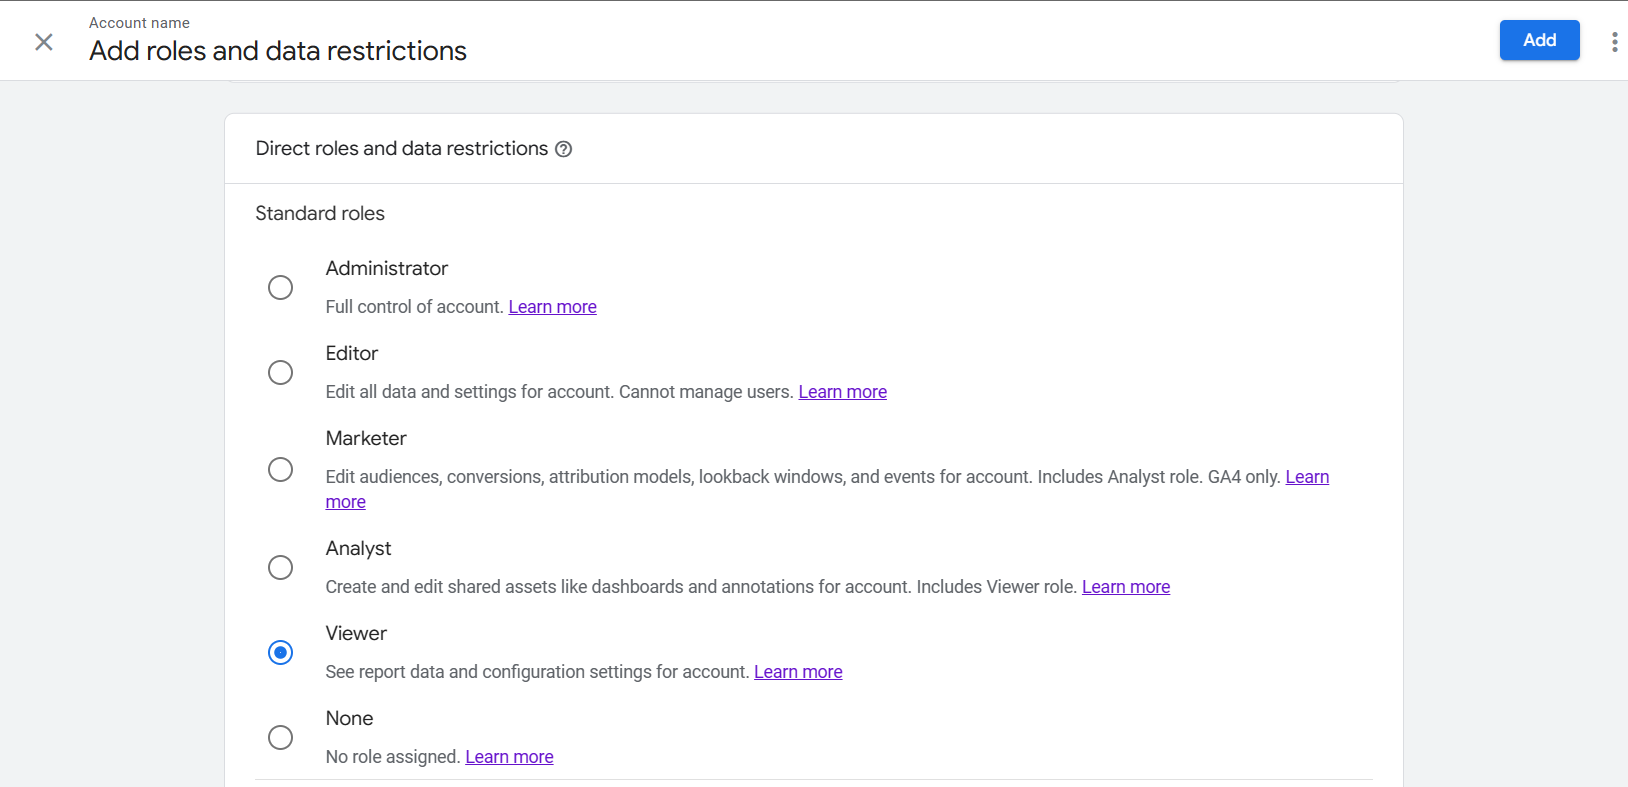Click the 'Standard roles' heading
The height and width of the screenshot is (787, 1628).
click(x=320, y=213)
